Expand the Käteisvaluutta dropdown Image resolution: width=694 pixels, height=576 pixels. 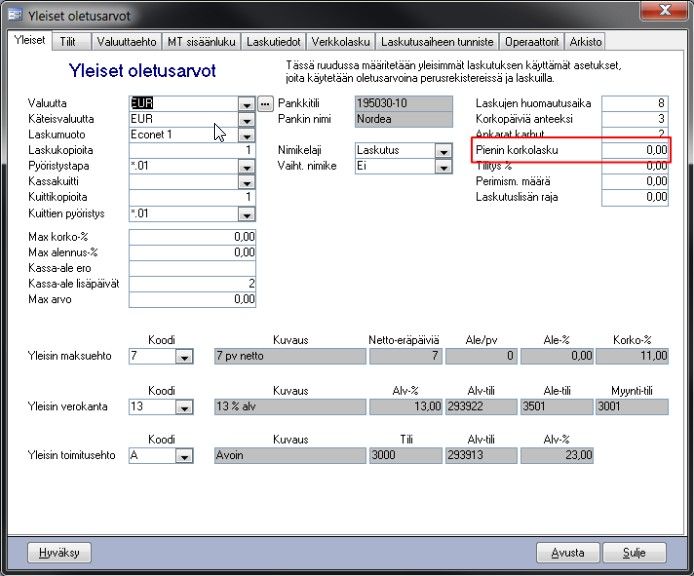click(247, 120)
